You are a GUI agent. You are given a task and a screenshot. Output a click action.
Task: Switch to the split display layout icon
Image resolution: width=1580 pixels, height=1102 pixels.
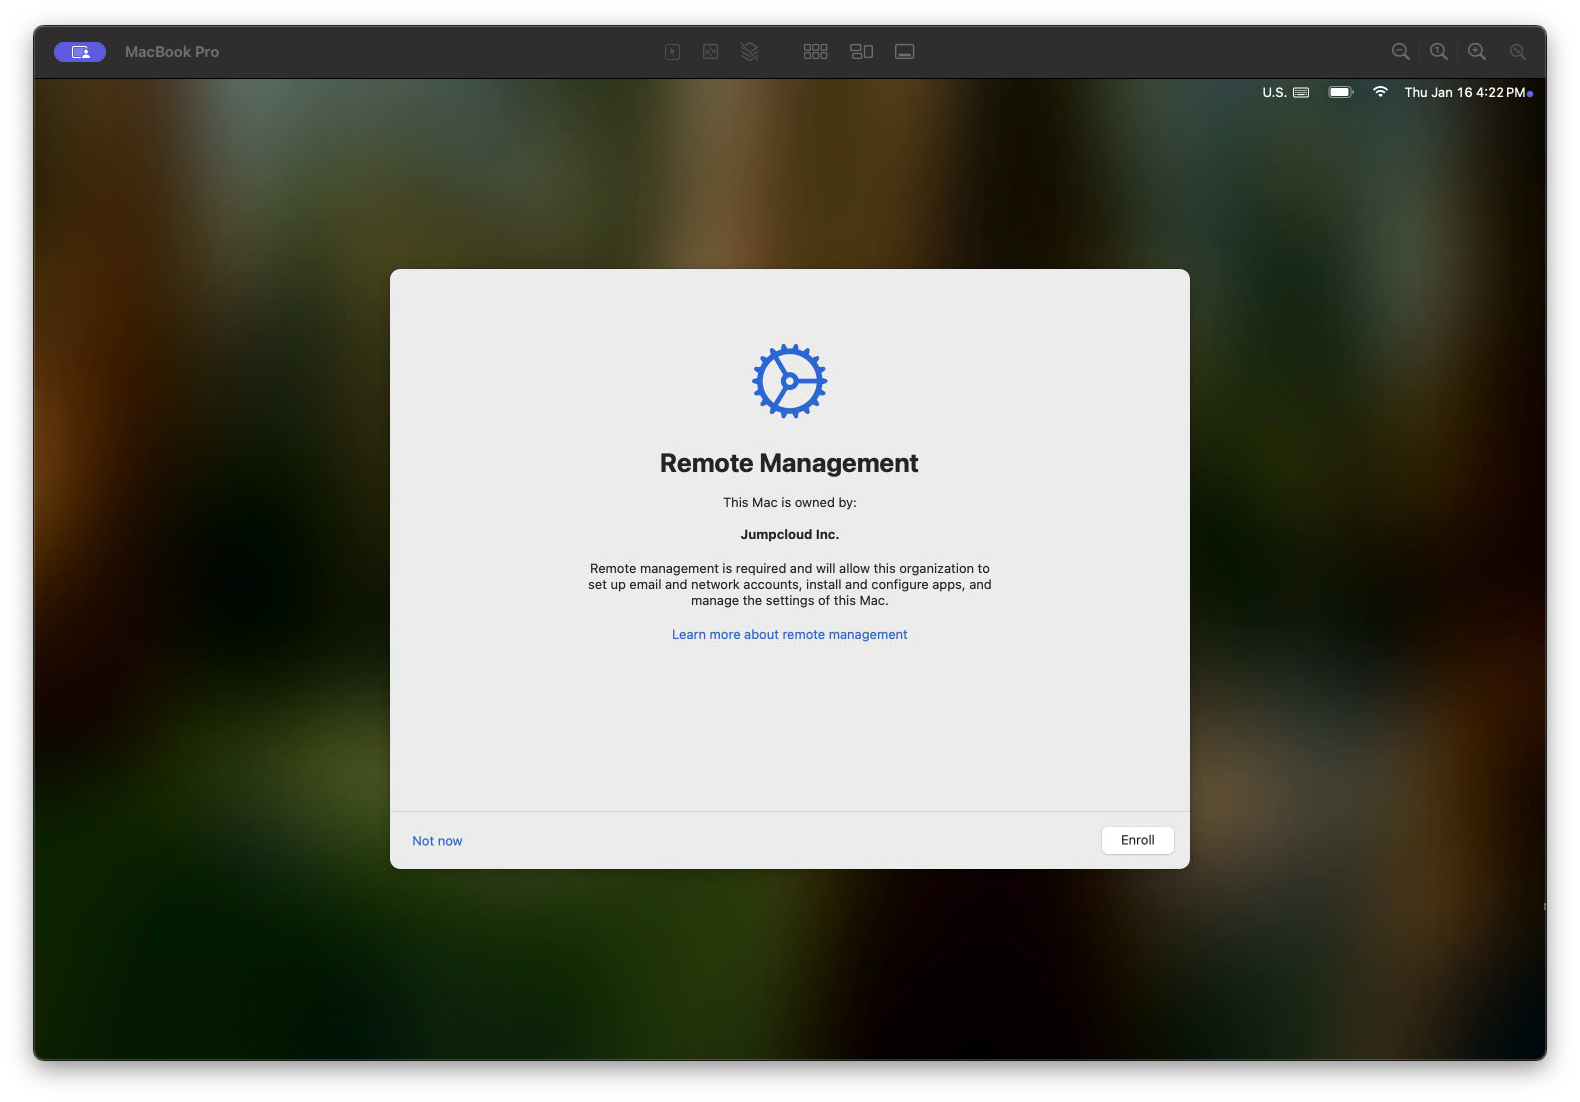(x=861, y=52)
